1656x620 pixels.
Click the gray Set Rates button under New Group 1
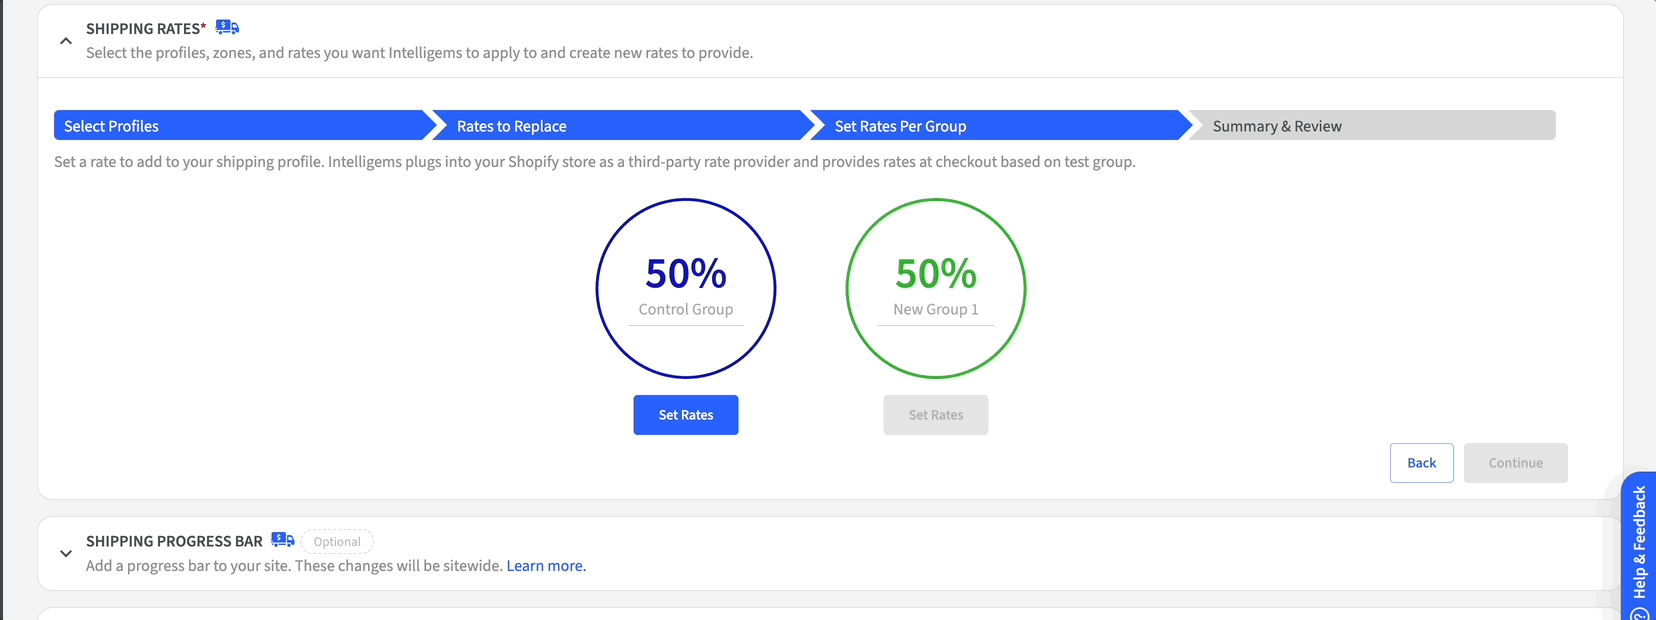click(x=935, y=415)
